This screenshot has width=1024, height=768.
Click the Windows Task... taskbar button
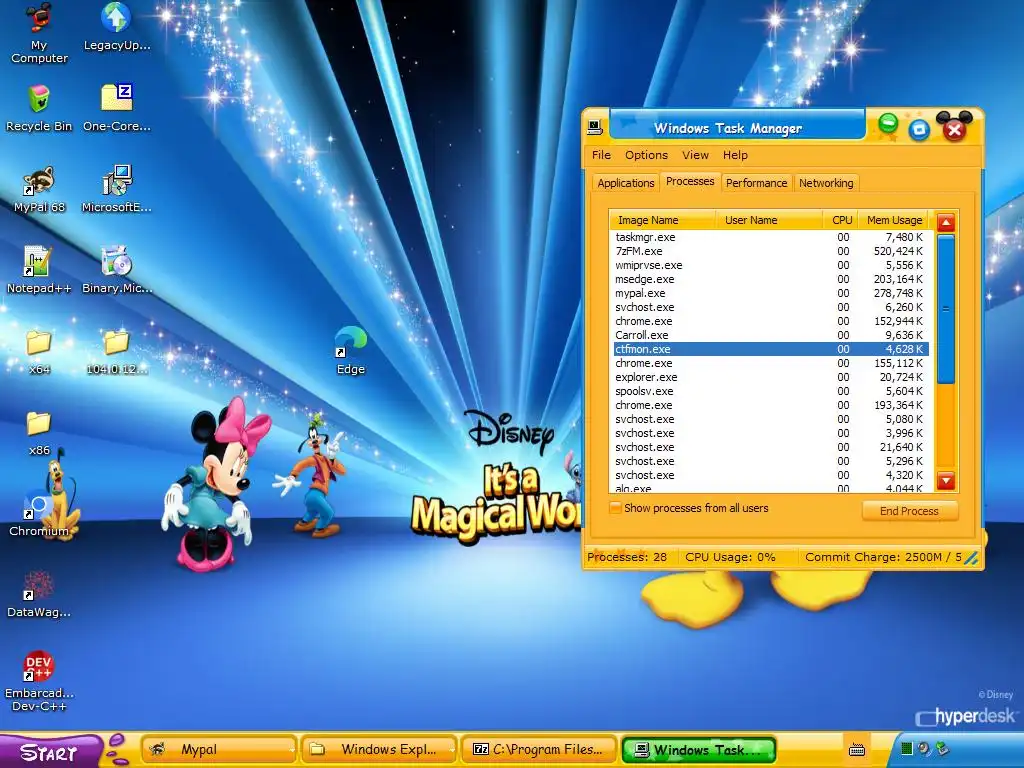pyautogui.click(x=699, y=750)
